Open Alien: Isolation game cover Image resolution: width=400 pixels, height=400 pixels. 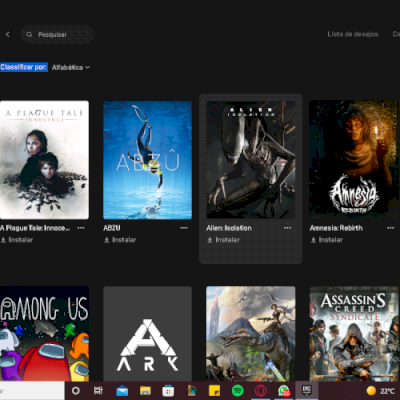pos(251,160)
